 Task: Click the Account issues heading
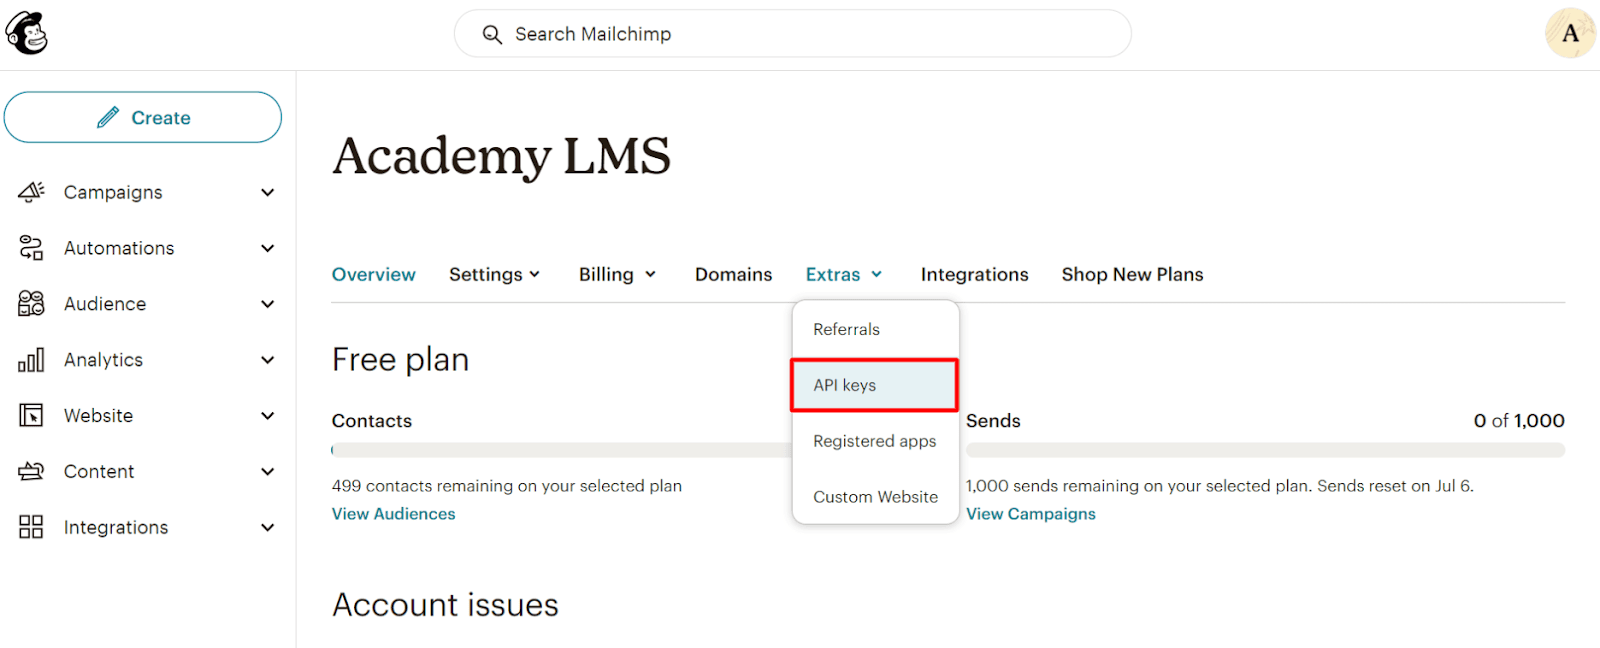point(446,605)
